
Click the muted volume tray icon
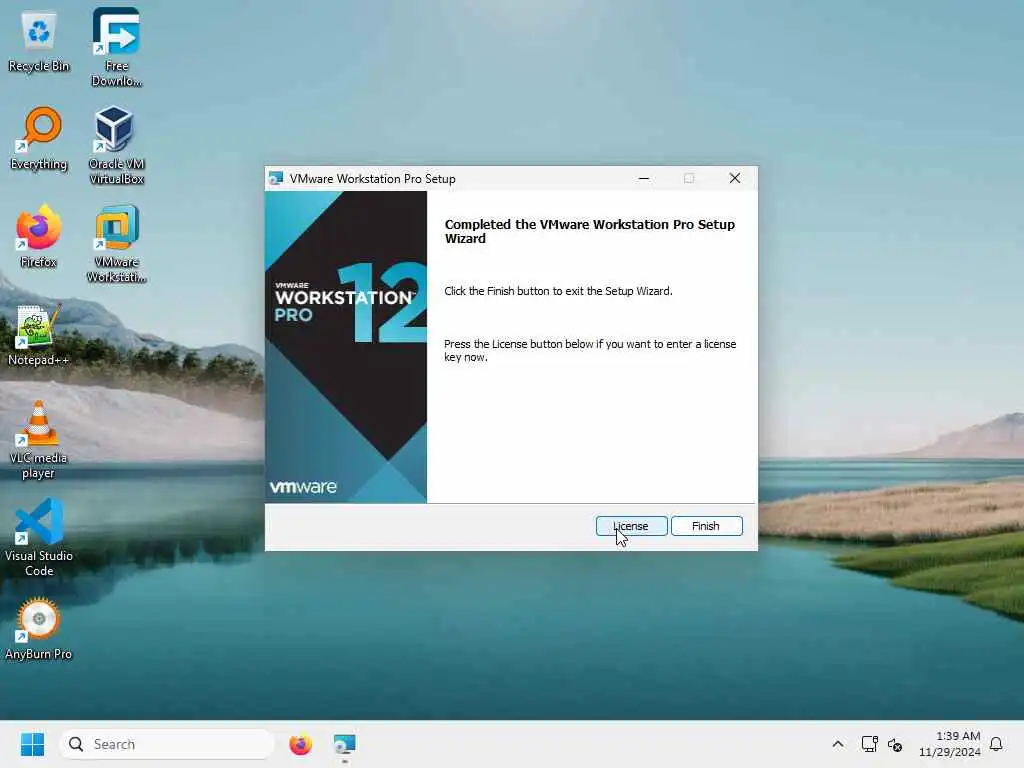tap(895, 744)
